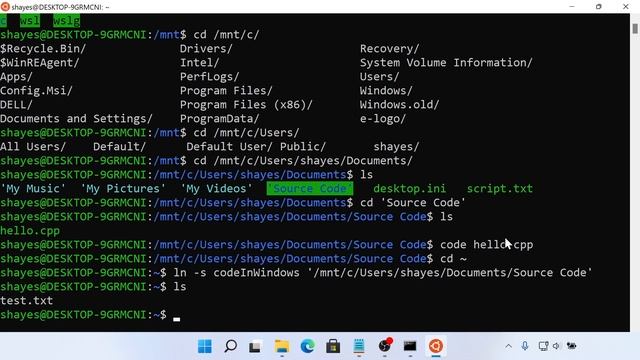Click 'ProgramData/' completion entry
The height and width of the screenshot is (360, 640).
pos(220,119)
